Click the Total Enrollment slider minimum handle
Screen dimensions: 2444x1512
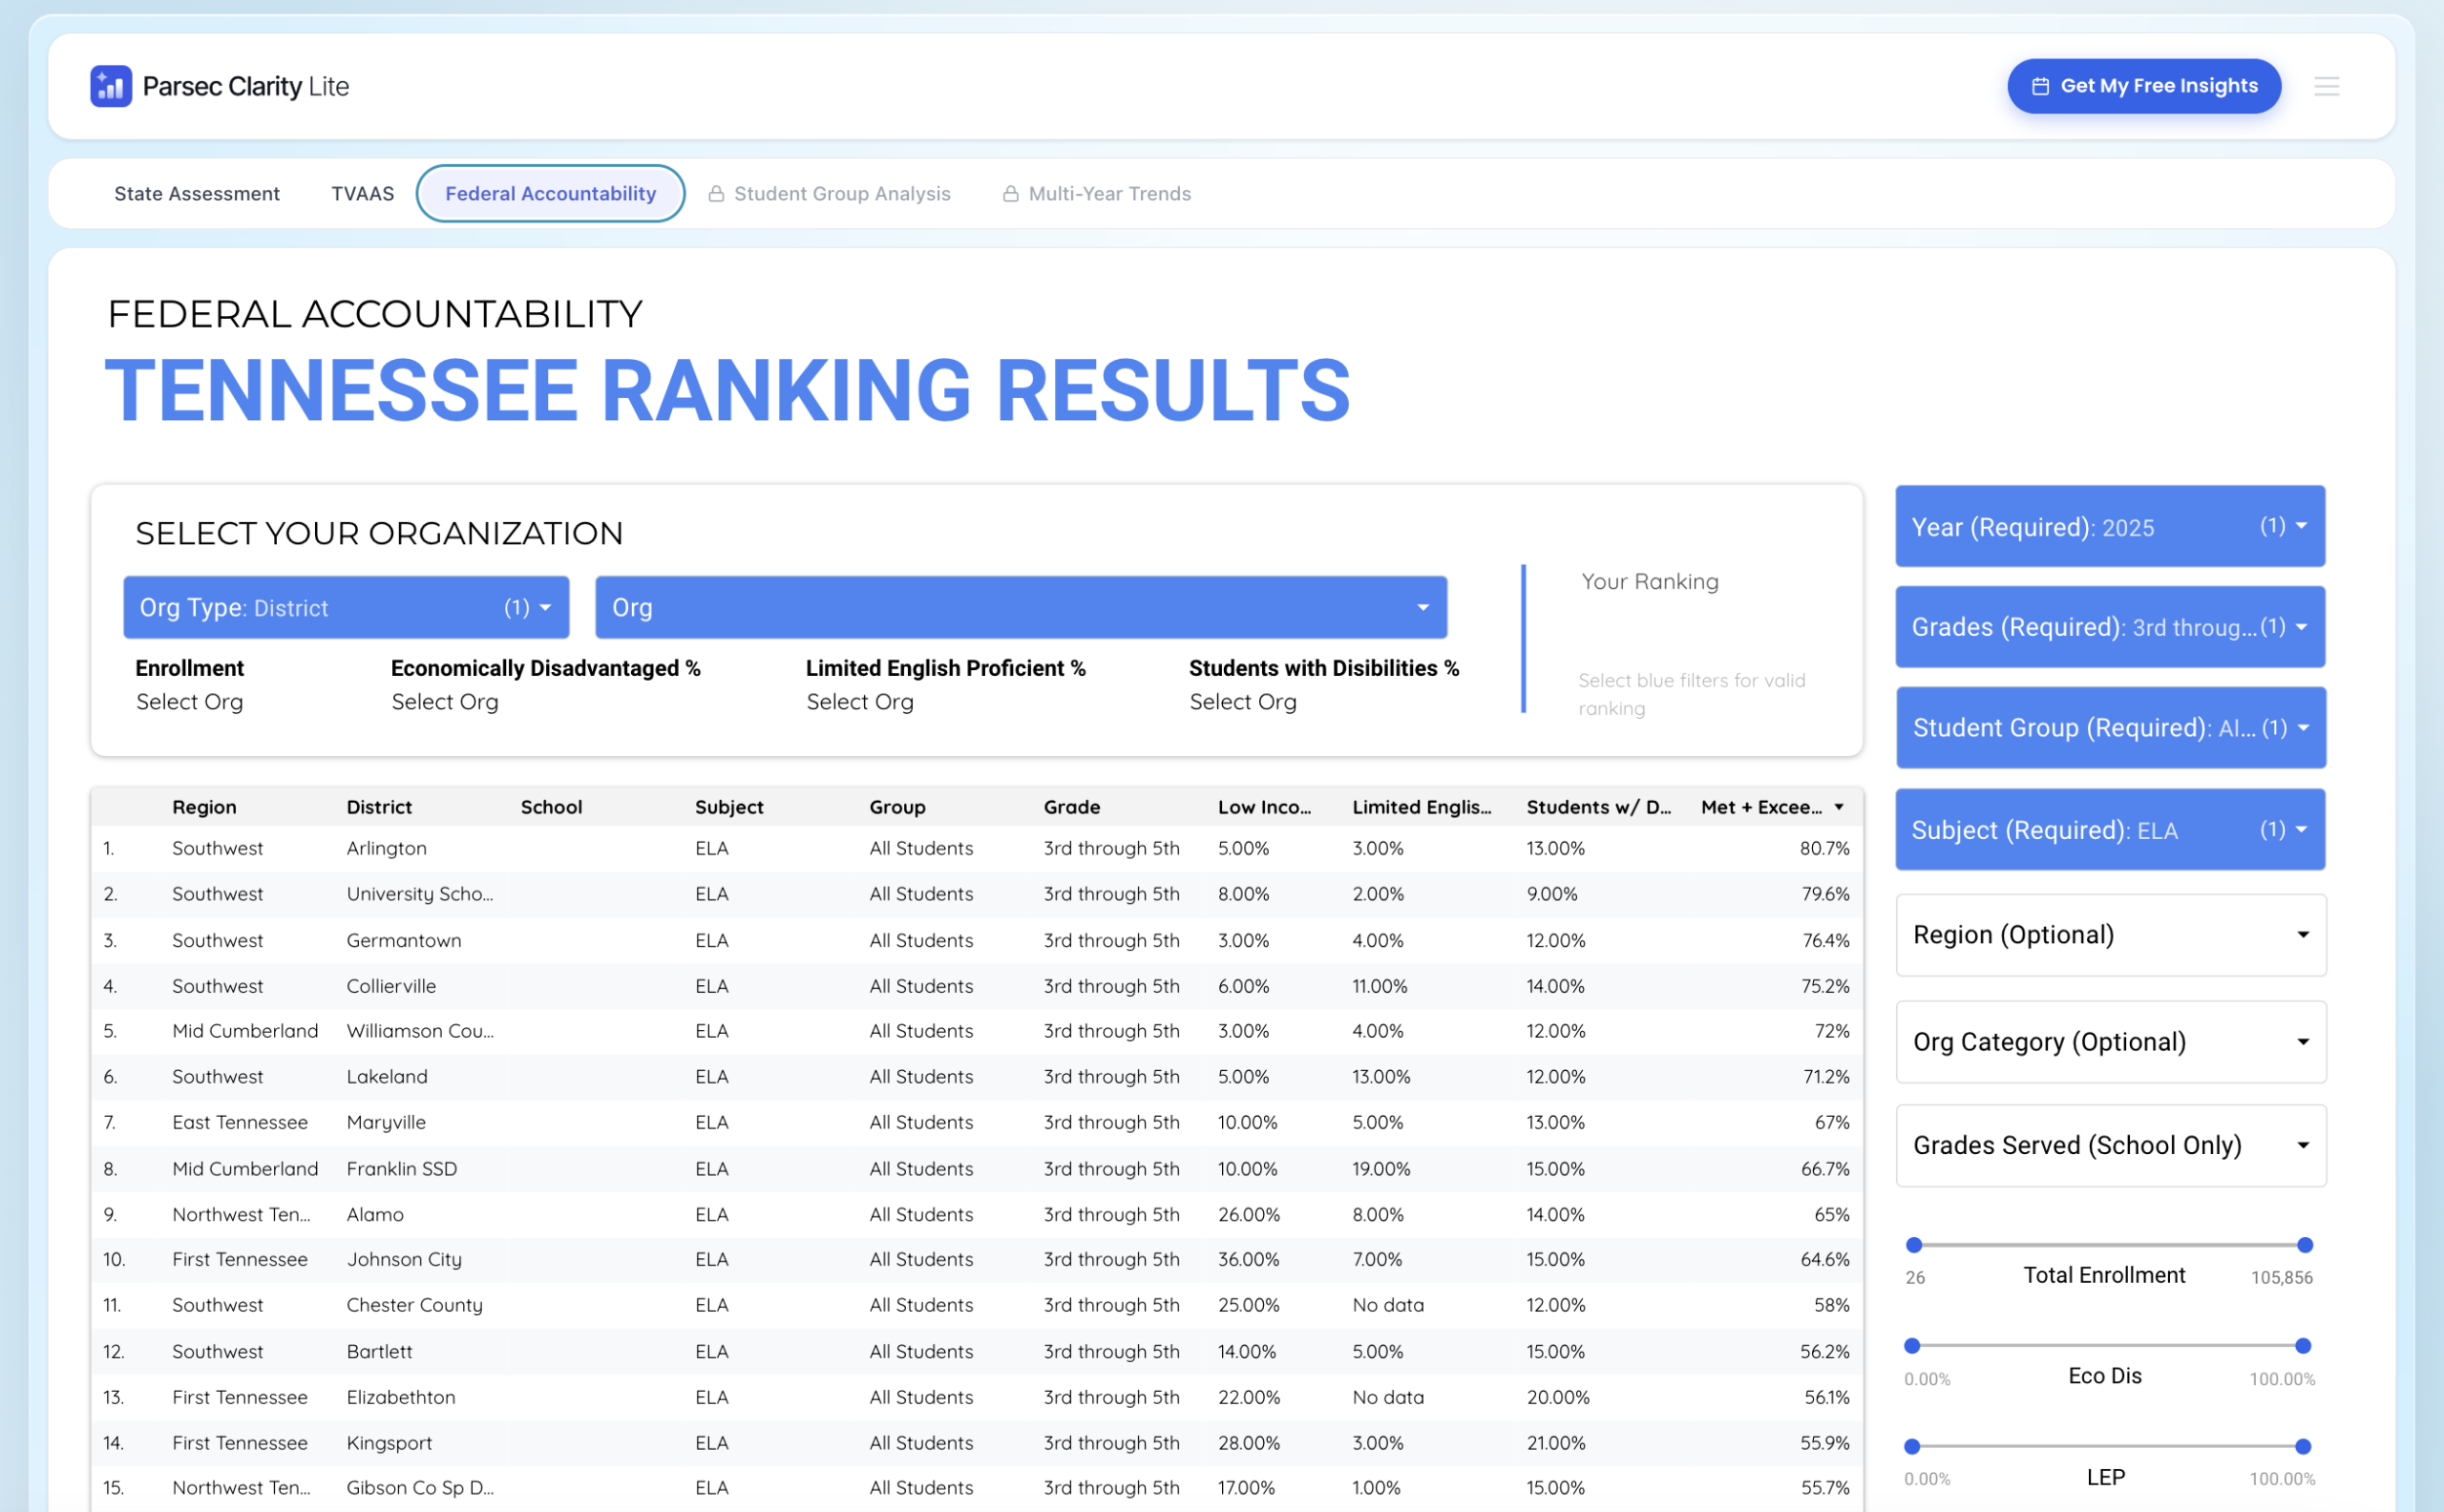tap(1913, 1245)
